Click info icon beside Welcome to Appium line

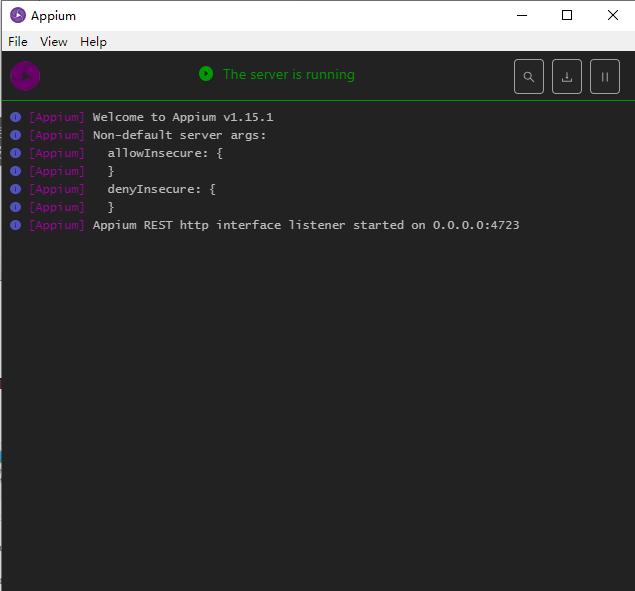click(15, 117)
